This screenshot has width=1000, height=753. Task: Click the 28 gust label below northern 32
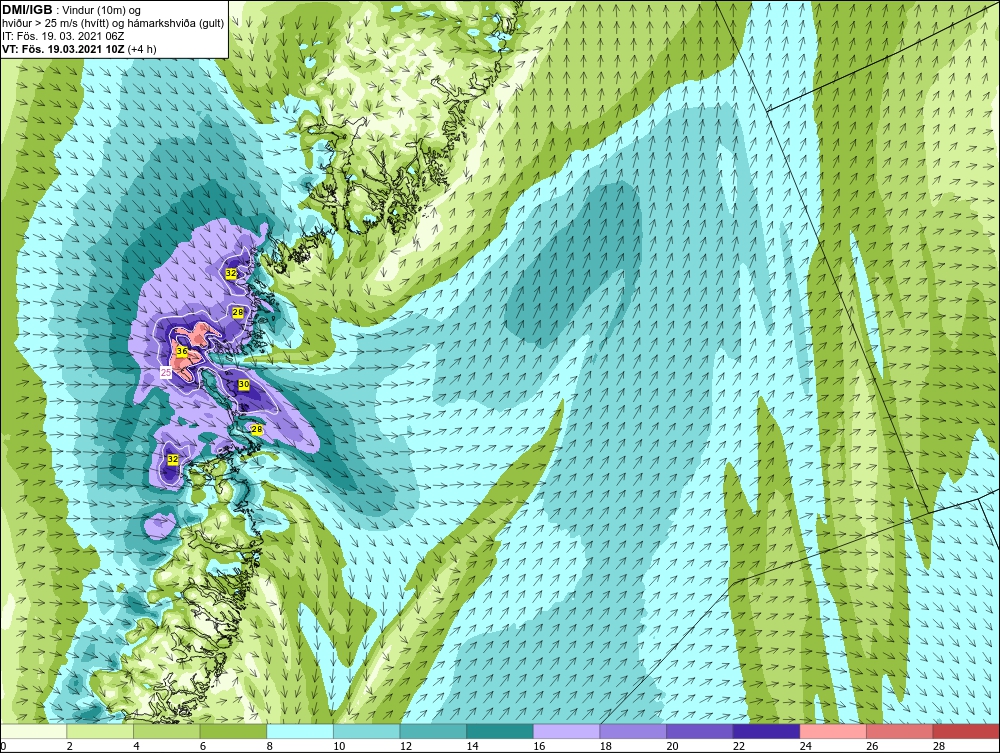click(x=238, y=312)
